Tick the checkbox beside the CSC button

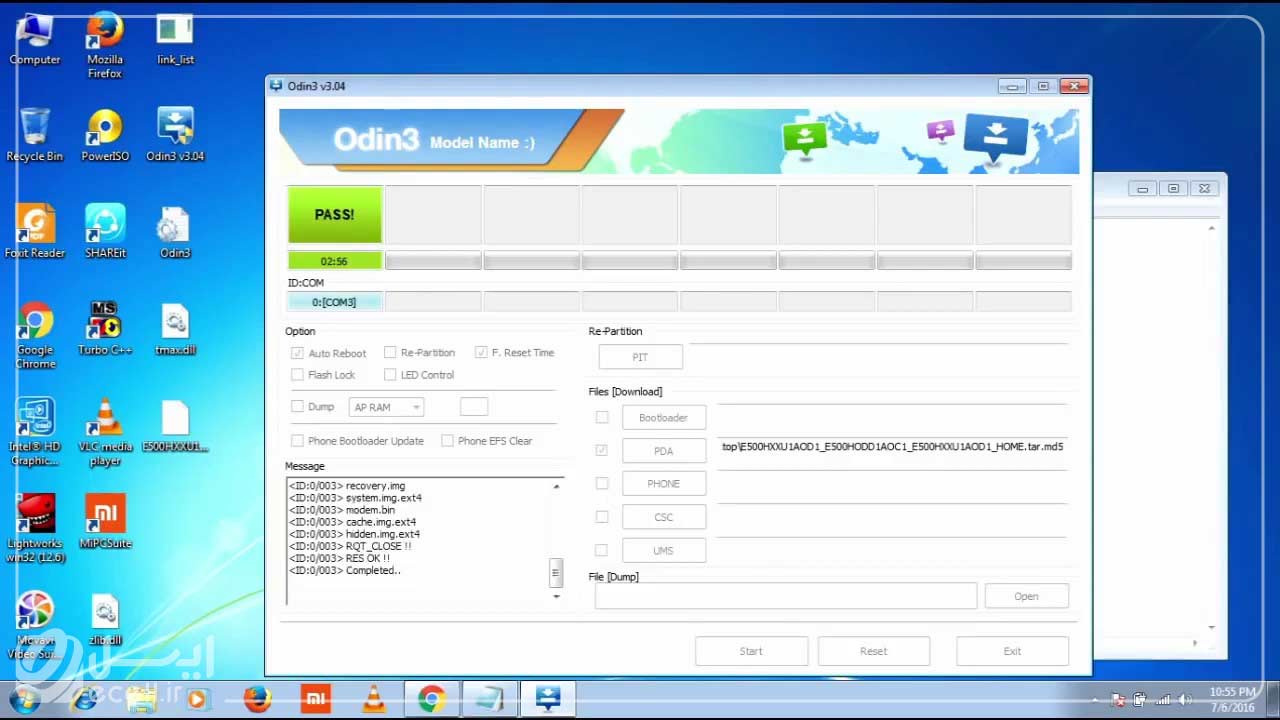[601, 517]
